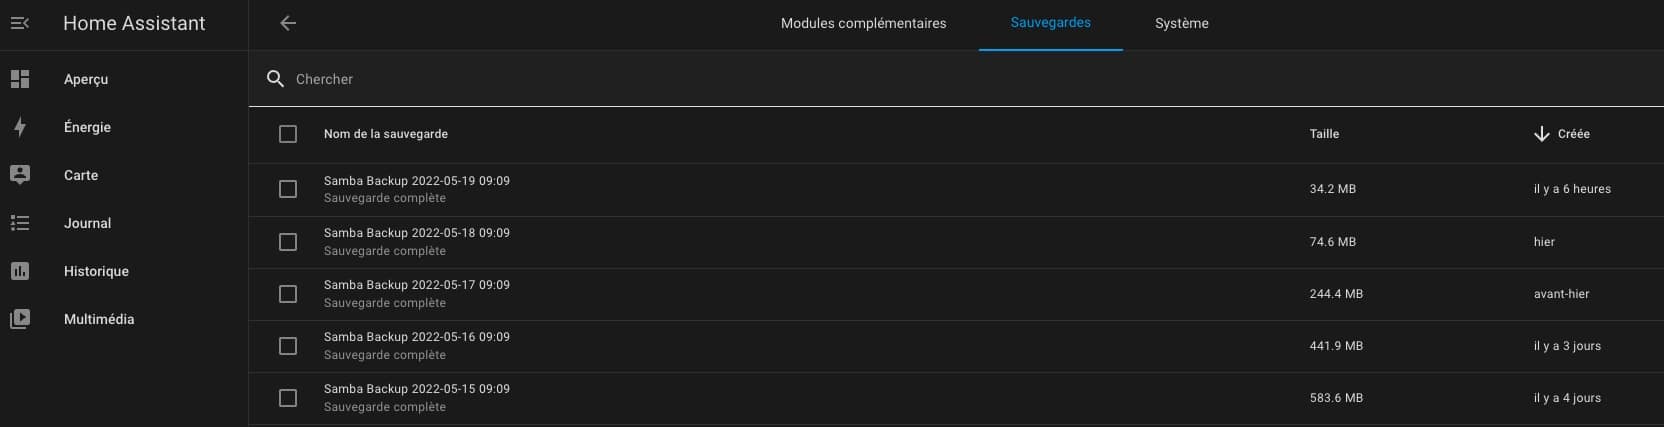Sort backups by Taille column
The width and height of the screenshot is (1664, 427).
click(x=1324, y=134)
